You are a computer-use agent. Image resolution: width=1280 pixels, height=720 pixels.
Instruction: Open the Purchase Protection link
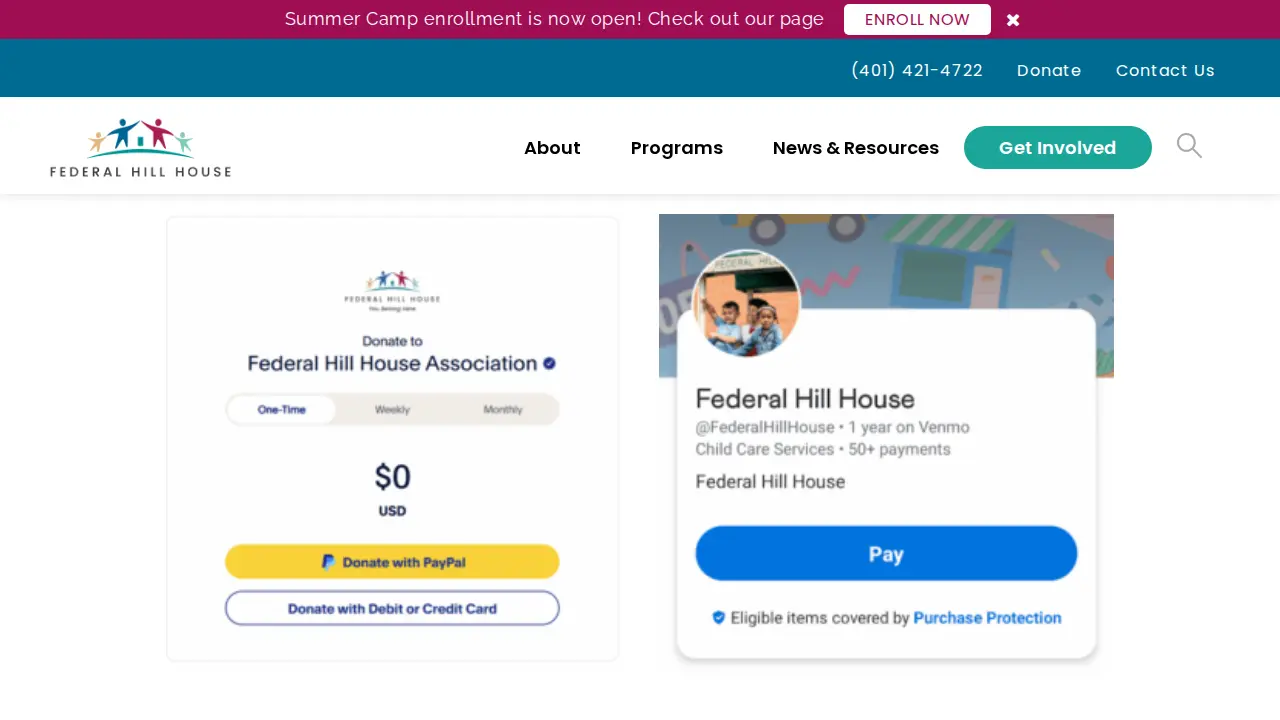tap(988, 618)
